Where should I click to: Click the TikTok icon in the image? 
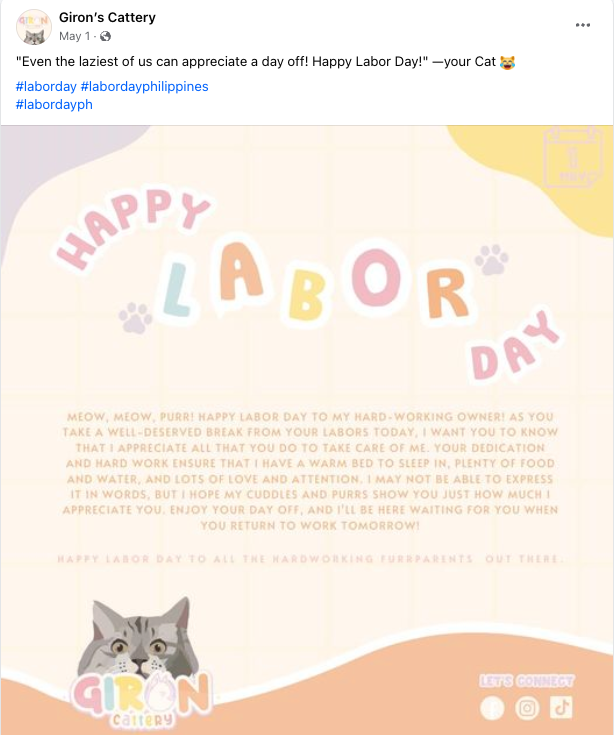[562, 708]
